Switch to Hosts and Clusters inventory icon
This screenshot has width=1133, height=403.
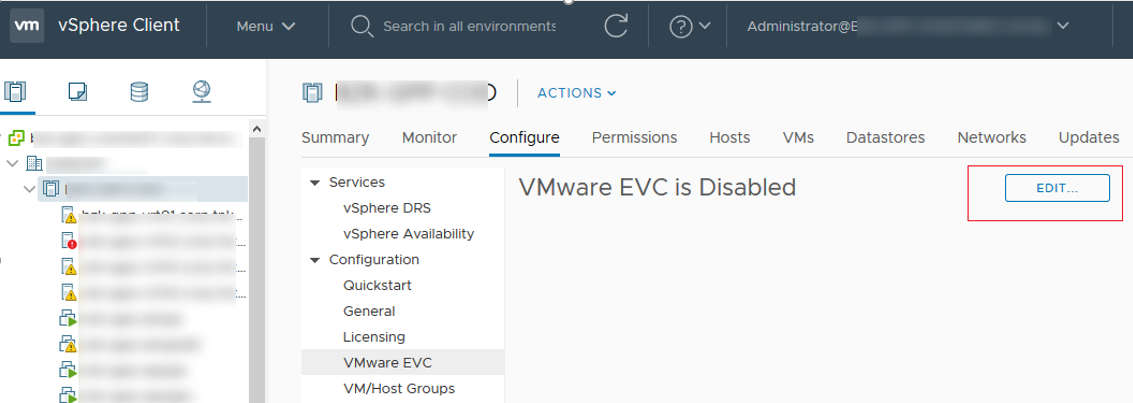tap(14, 92)
